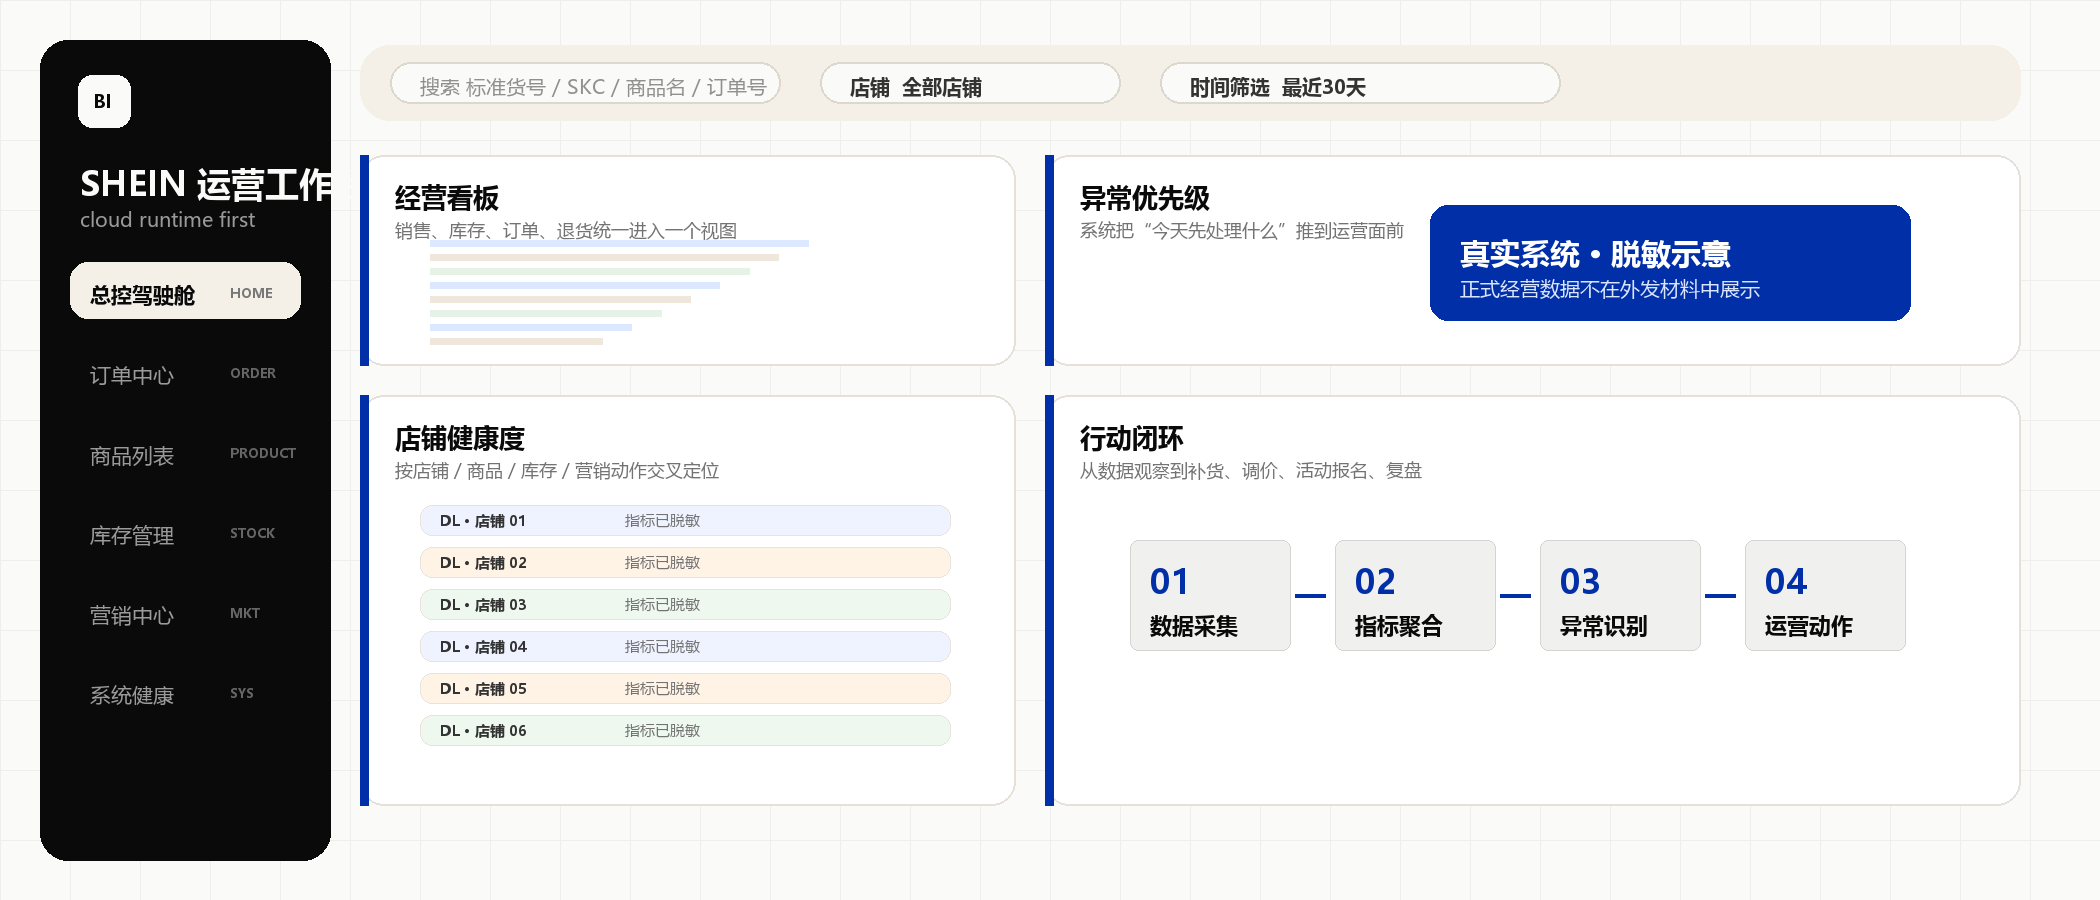
Task: Click step 04 运营动作 card
Action: (1825, 596)
